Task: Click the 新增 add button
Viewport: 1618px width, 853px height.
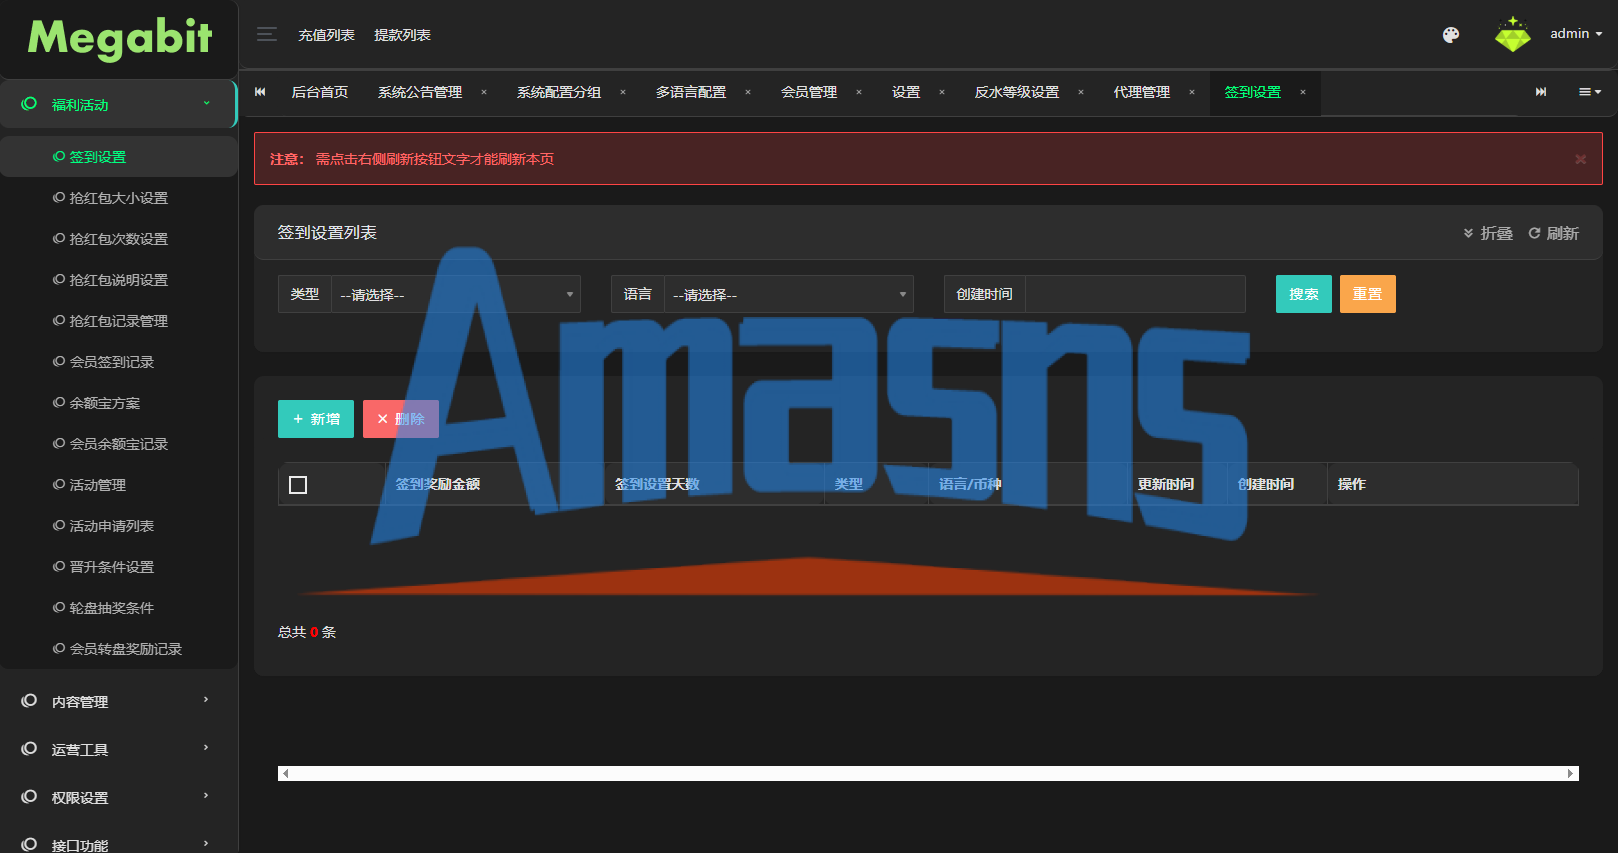Action: [x=316, y=419]
